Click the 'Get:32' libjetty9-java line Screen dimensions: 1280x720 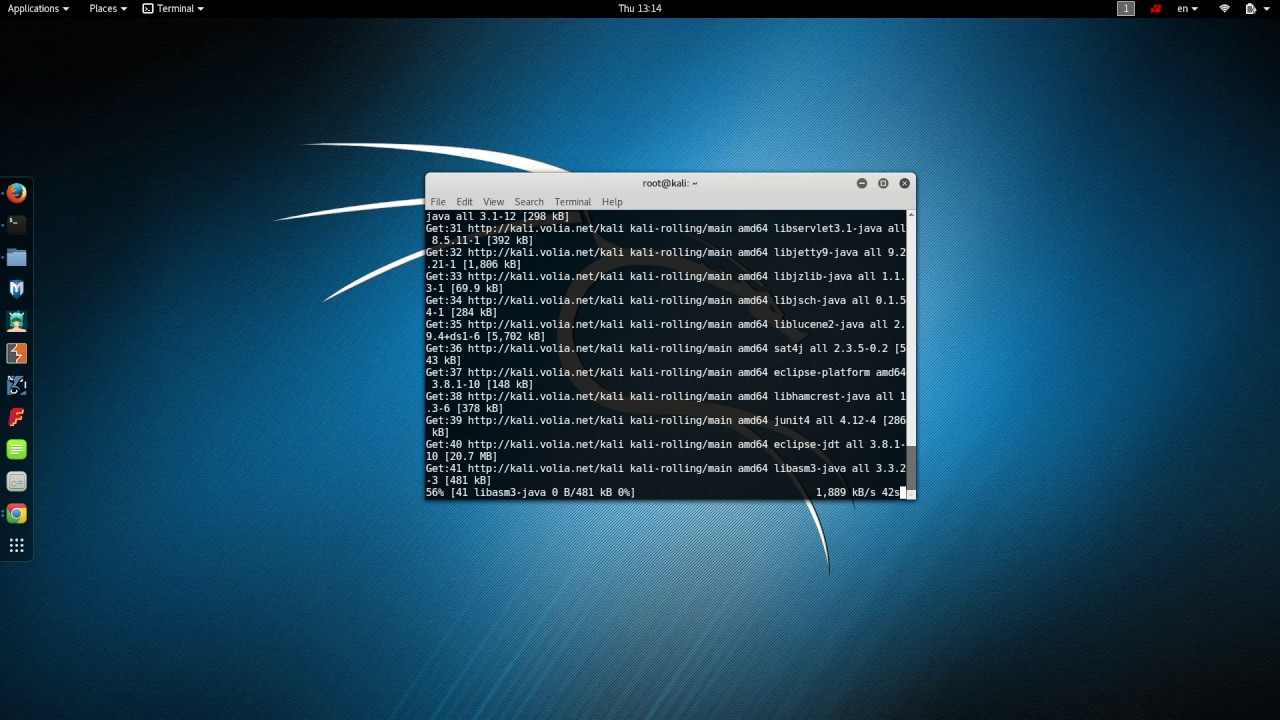pyautogui.click(x=666, y=258)
